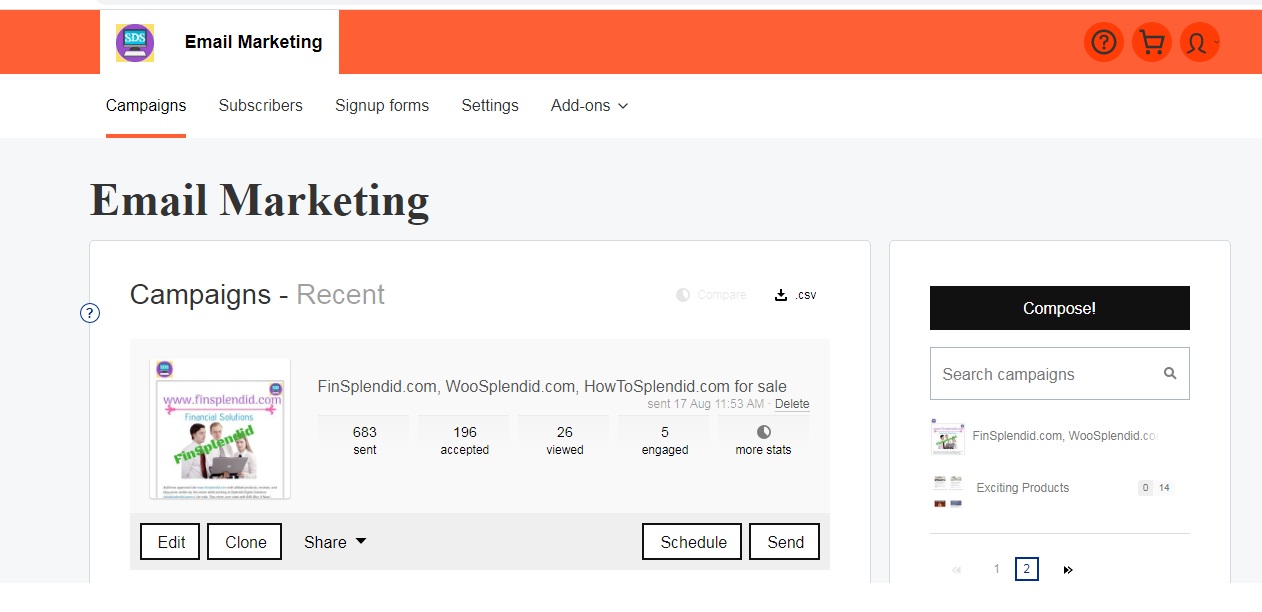Click the Compose! button
This screenshot has height=612, width=1262.
pos(1060,308)
